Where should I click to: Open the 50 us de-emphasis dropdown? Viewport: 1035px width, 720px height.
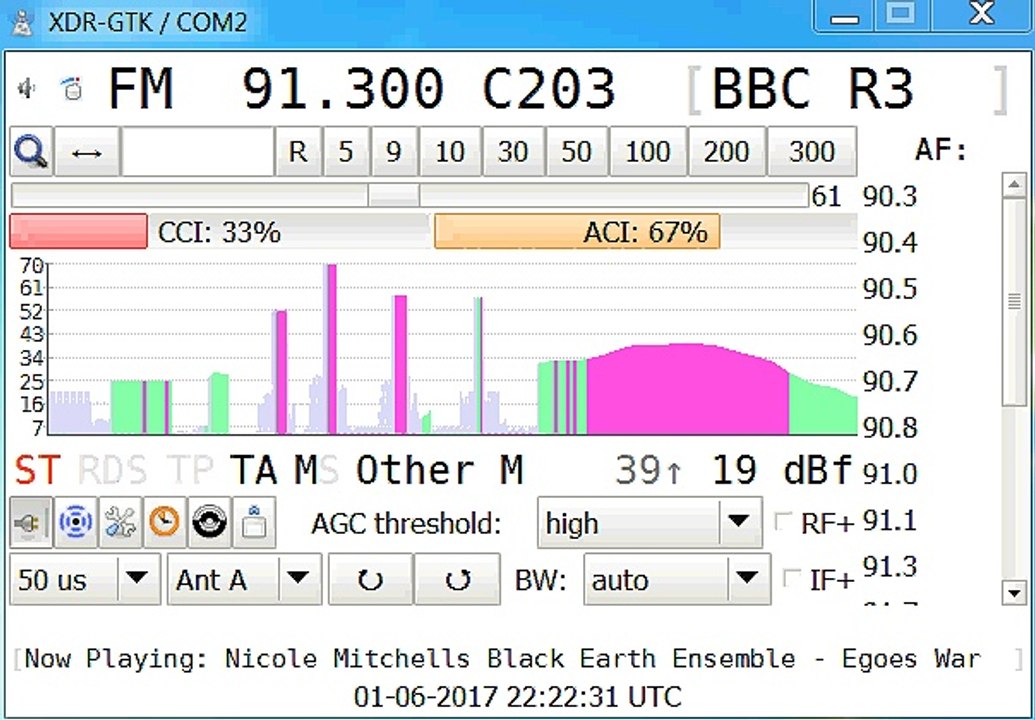[x=85, y=580]
